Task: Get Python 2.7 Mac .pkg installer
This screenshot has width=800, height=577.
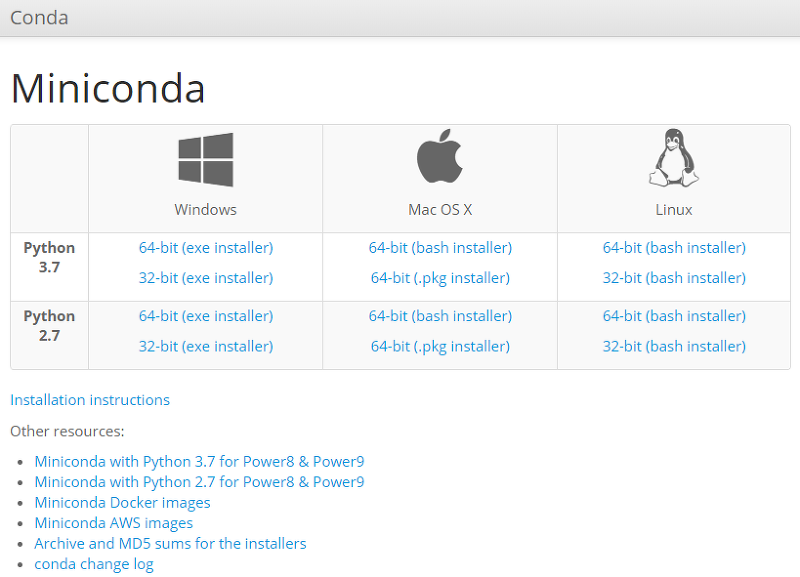Action: 440,346
